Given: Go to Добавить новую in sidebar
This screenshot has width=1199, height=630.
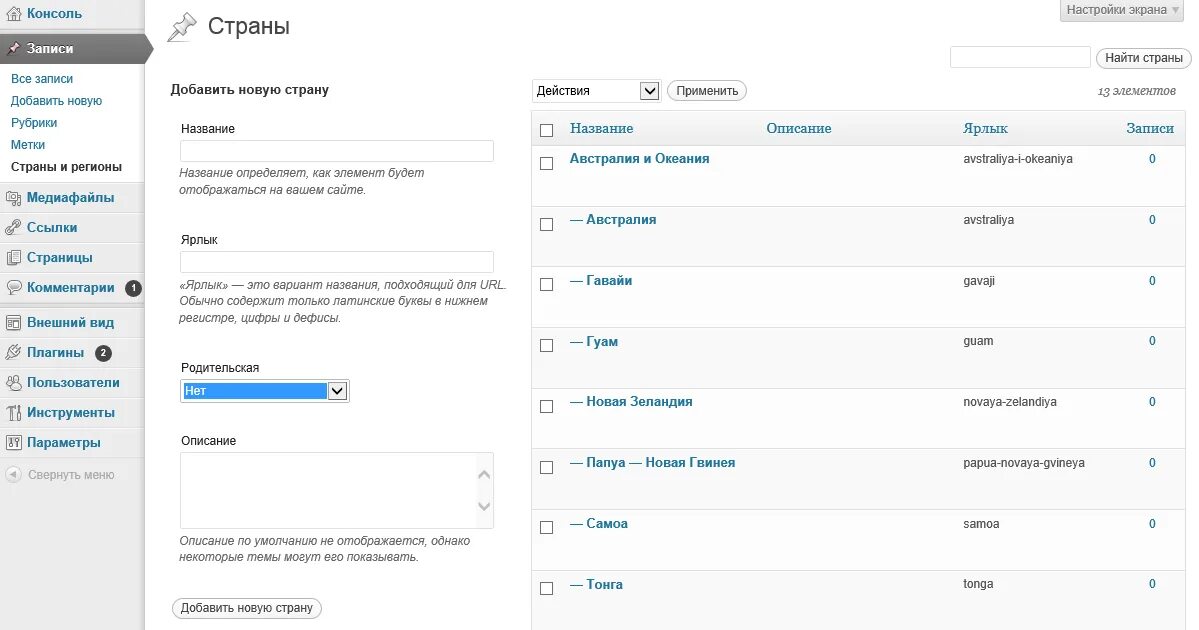Looking at the screenshot, I should (x=56, y=101).
